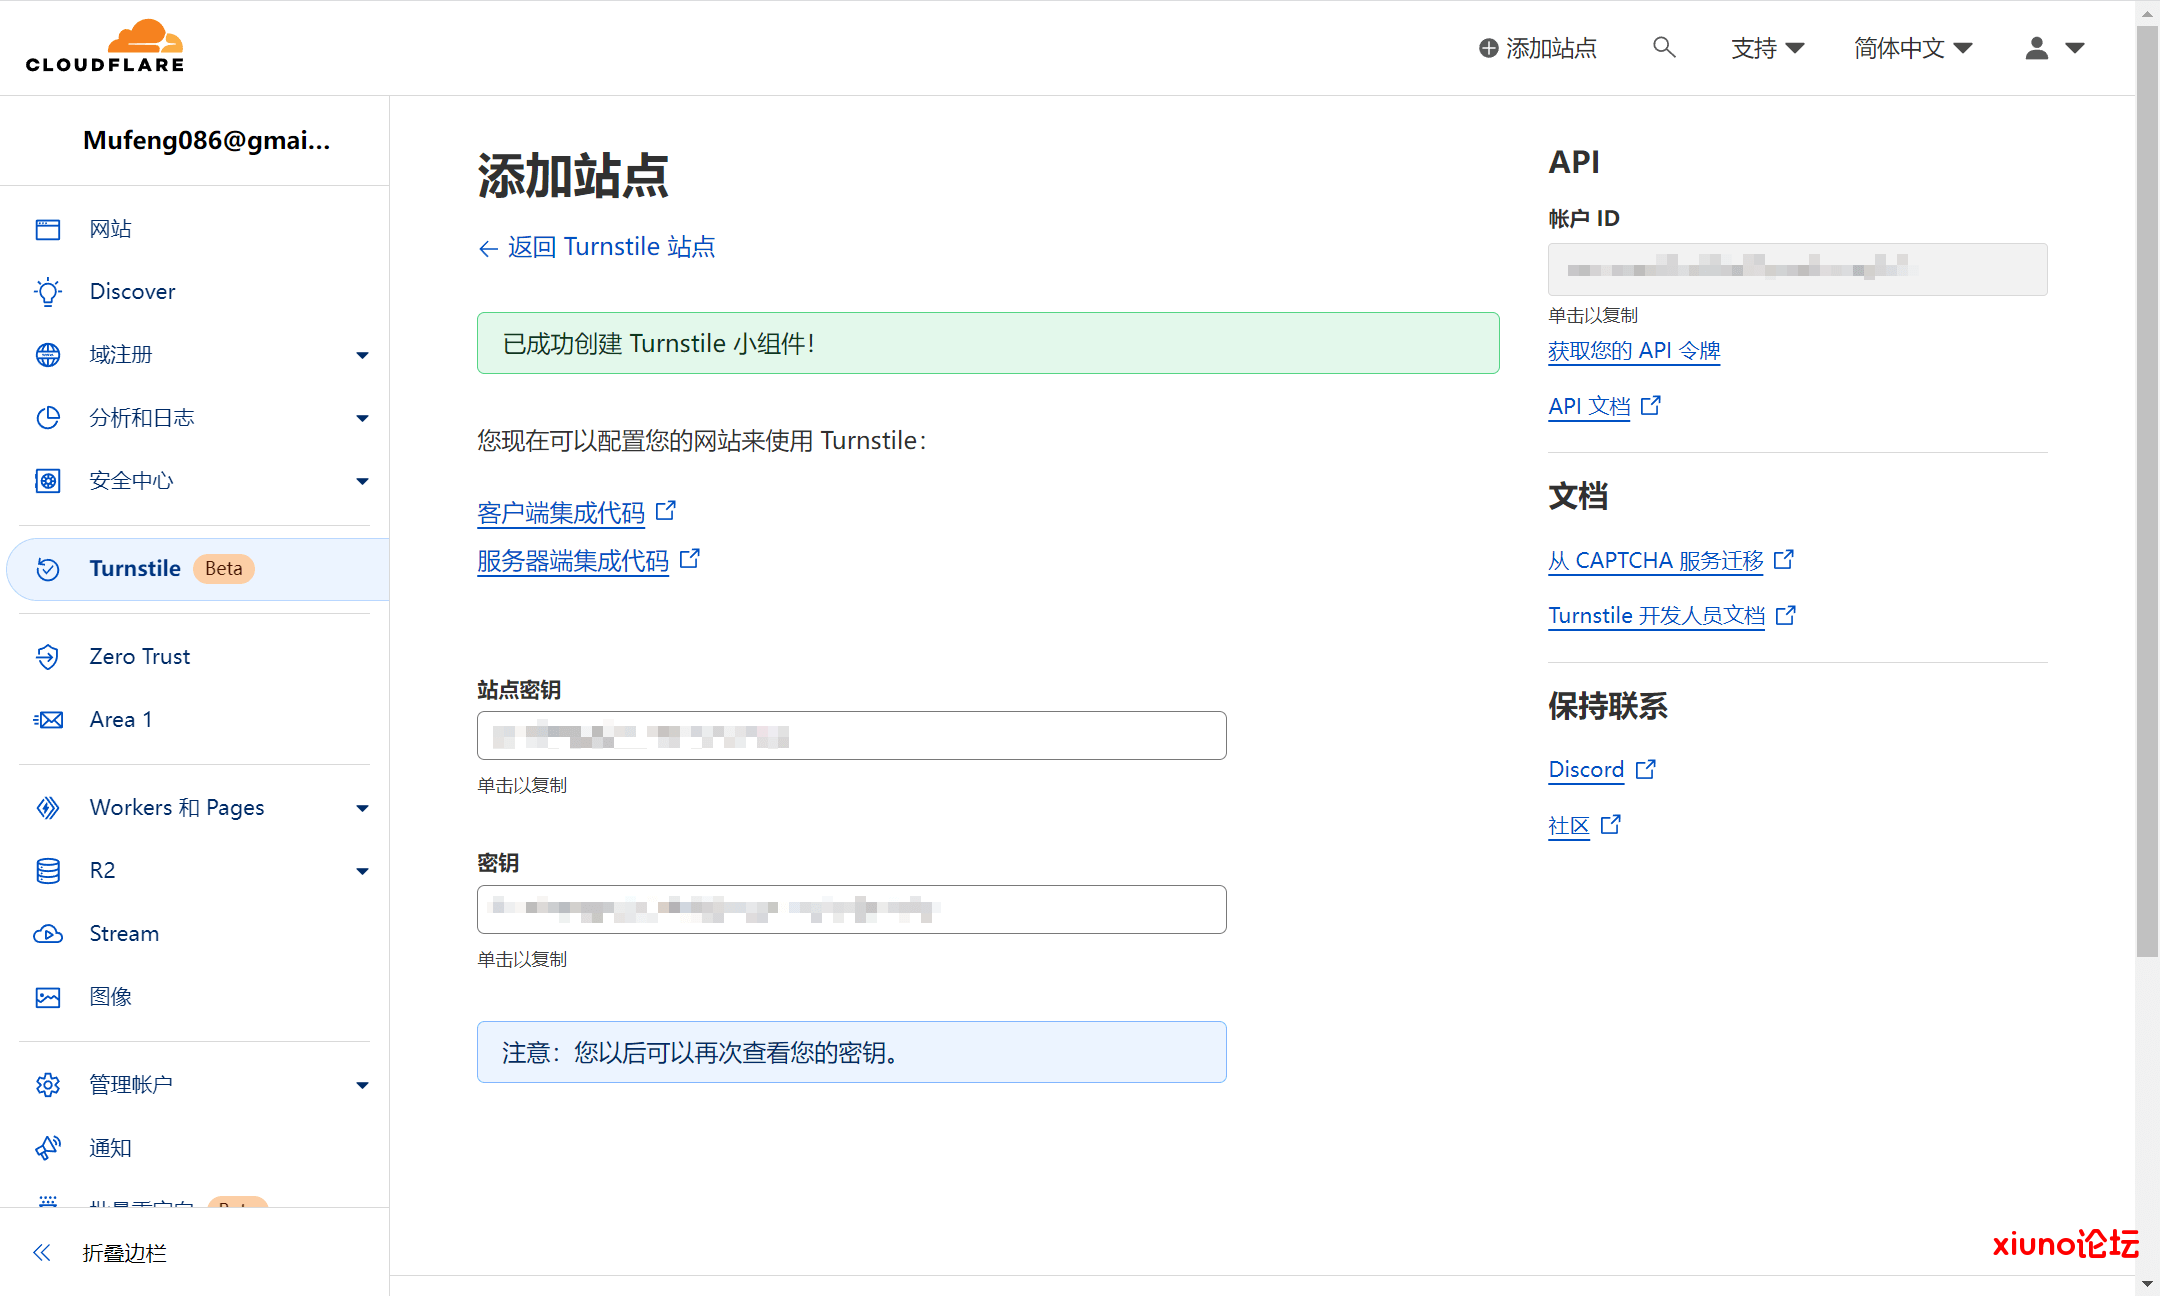Expand the 安全中心 sidebar section
Screen dimensions: 2160x1296
[x=362, y=481]
